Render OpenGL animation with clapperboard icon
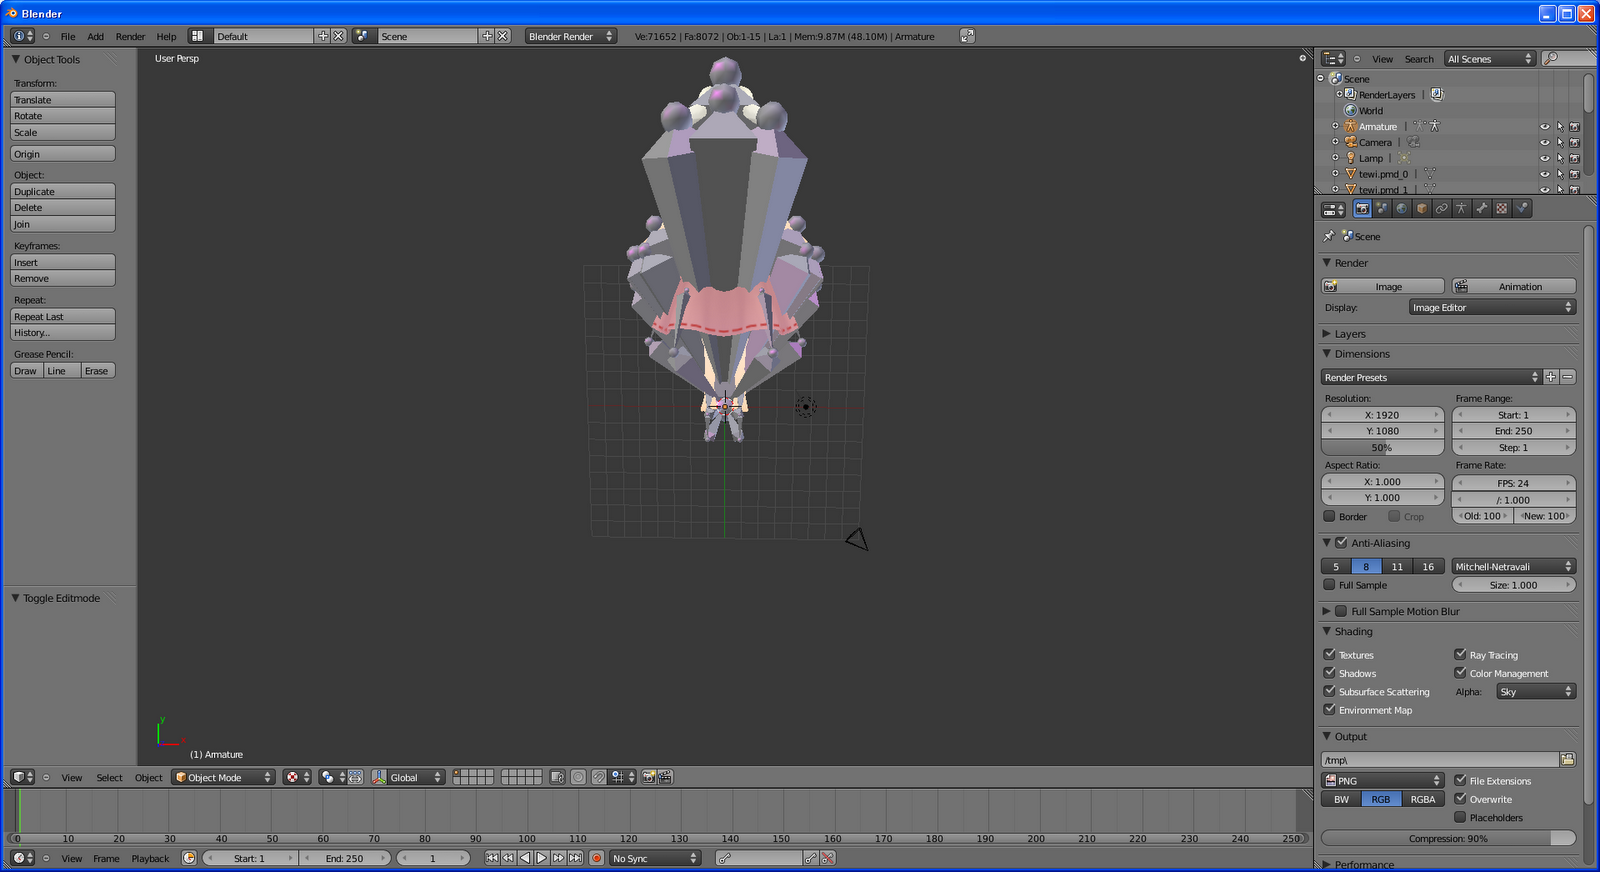The height and width of the screenshot is (872, 1600). click(x=665, y=777)
